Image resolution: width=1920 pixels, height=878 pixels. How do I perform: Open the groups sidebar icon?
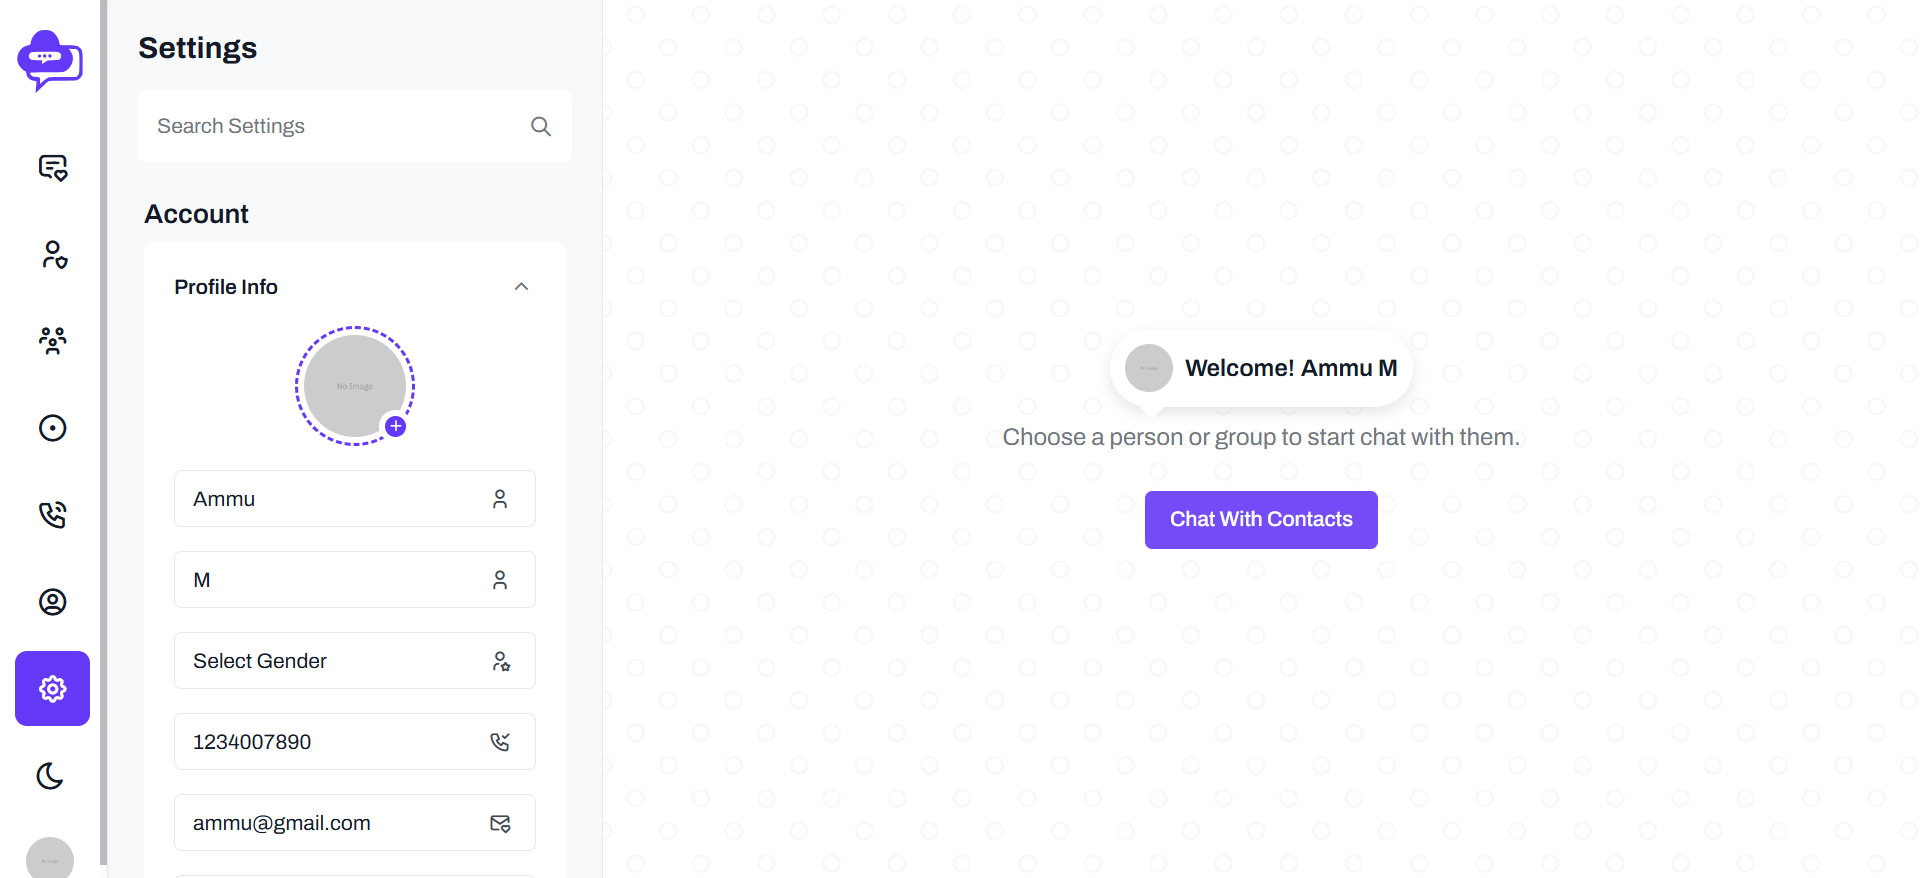click(x=53, y=341)
